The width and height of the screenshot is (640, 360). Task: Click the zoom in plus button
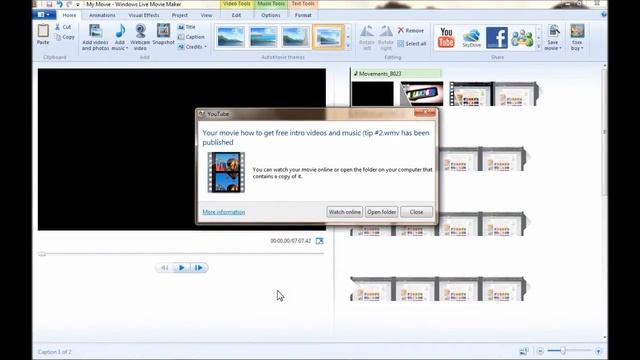tap(598, 351)
